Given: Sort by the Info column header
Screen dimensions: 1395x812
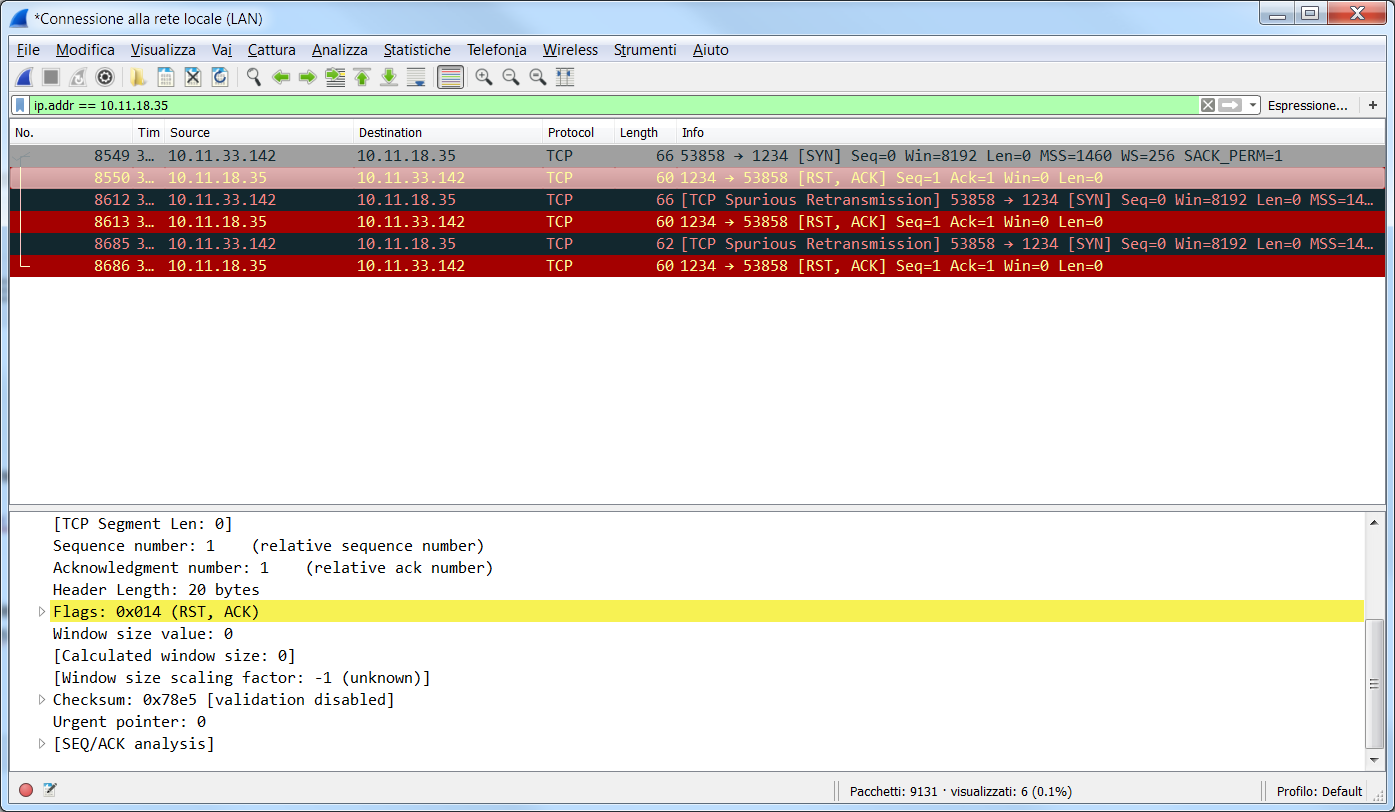Looking at the screenshot, I should (x=1030, y=133).
